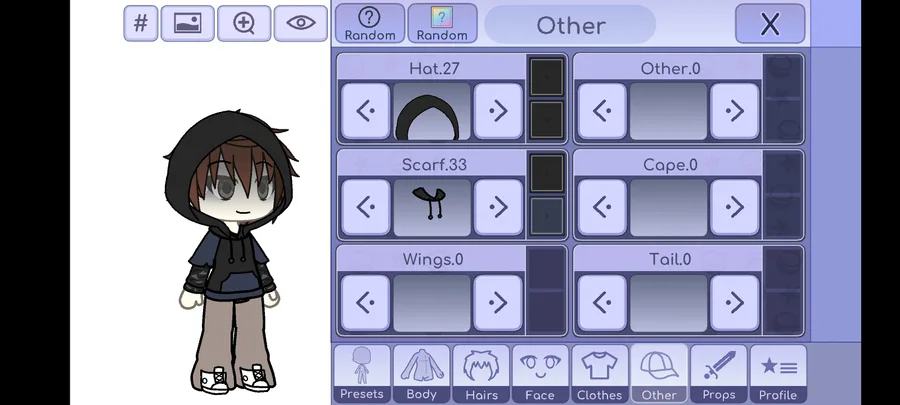Pick the top Hat color swatch
The image size is (900, 405).
point(546,77)
